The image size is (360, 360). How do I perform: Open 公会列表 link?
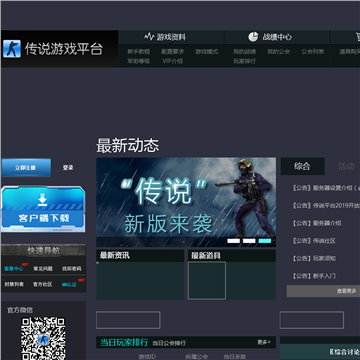(x=313, y=52)
